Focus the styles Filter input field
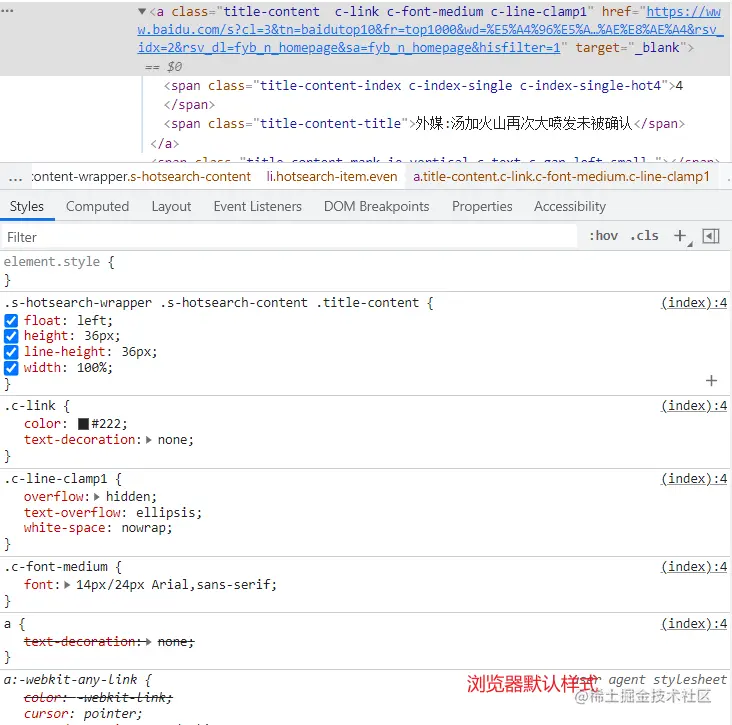The width and height of the screenshot is (732, 725). (289, 237)
